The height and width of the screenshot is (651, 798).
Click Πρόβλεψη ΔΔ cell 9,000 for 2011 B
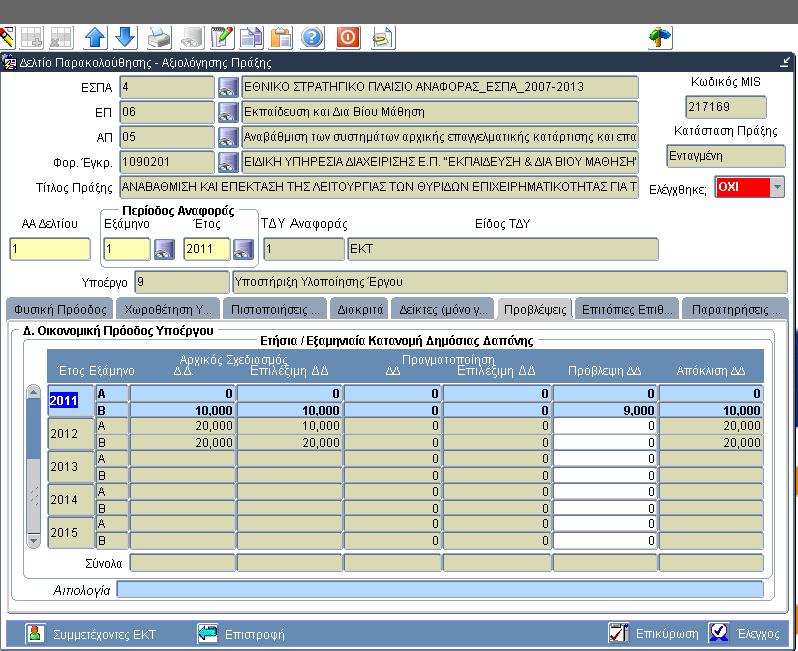coord(605,410)
